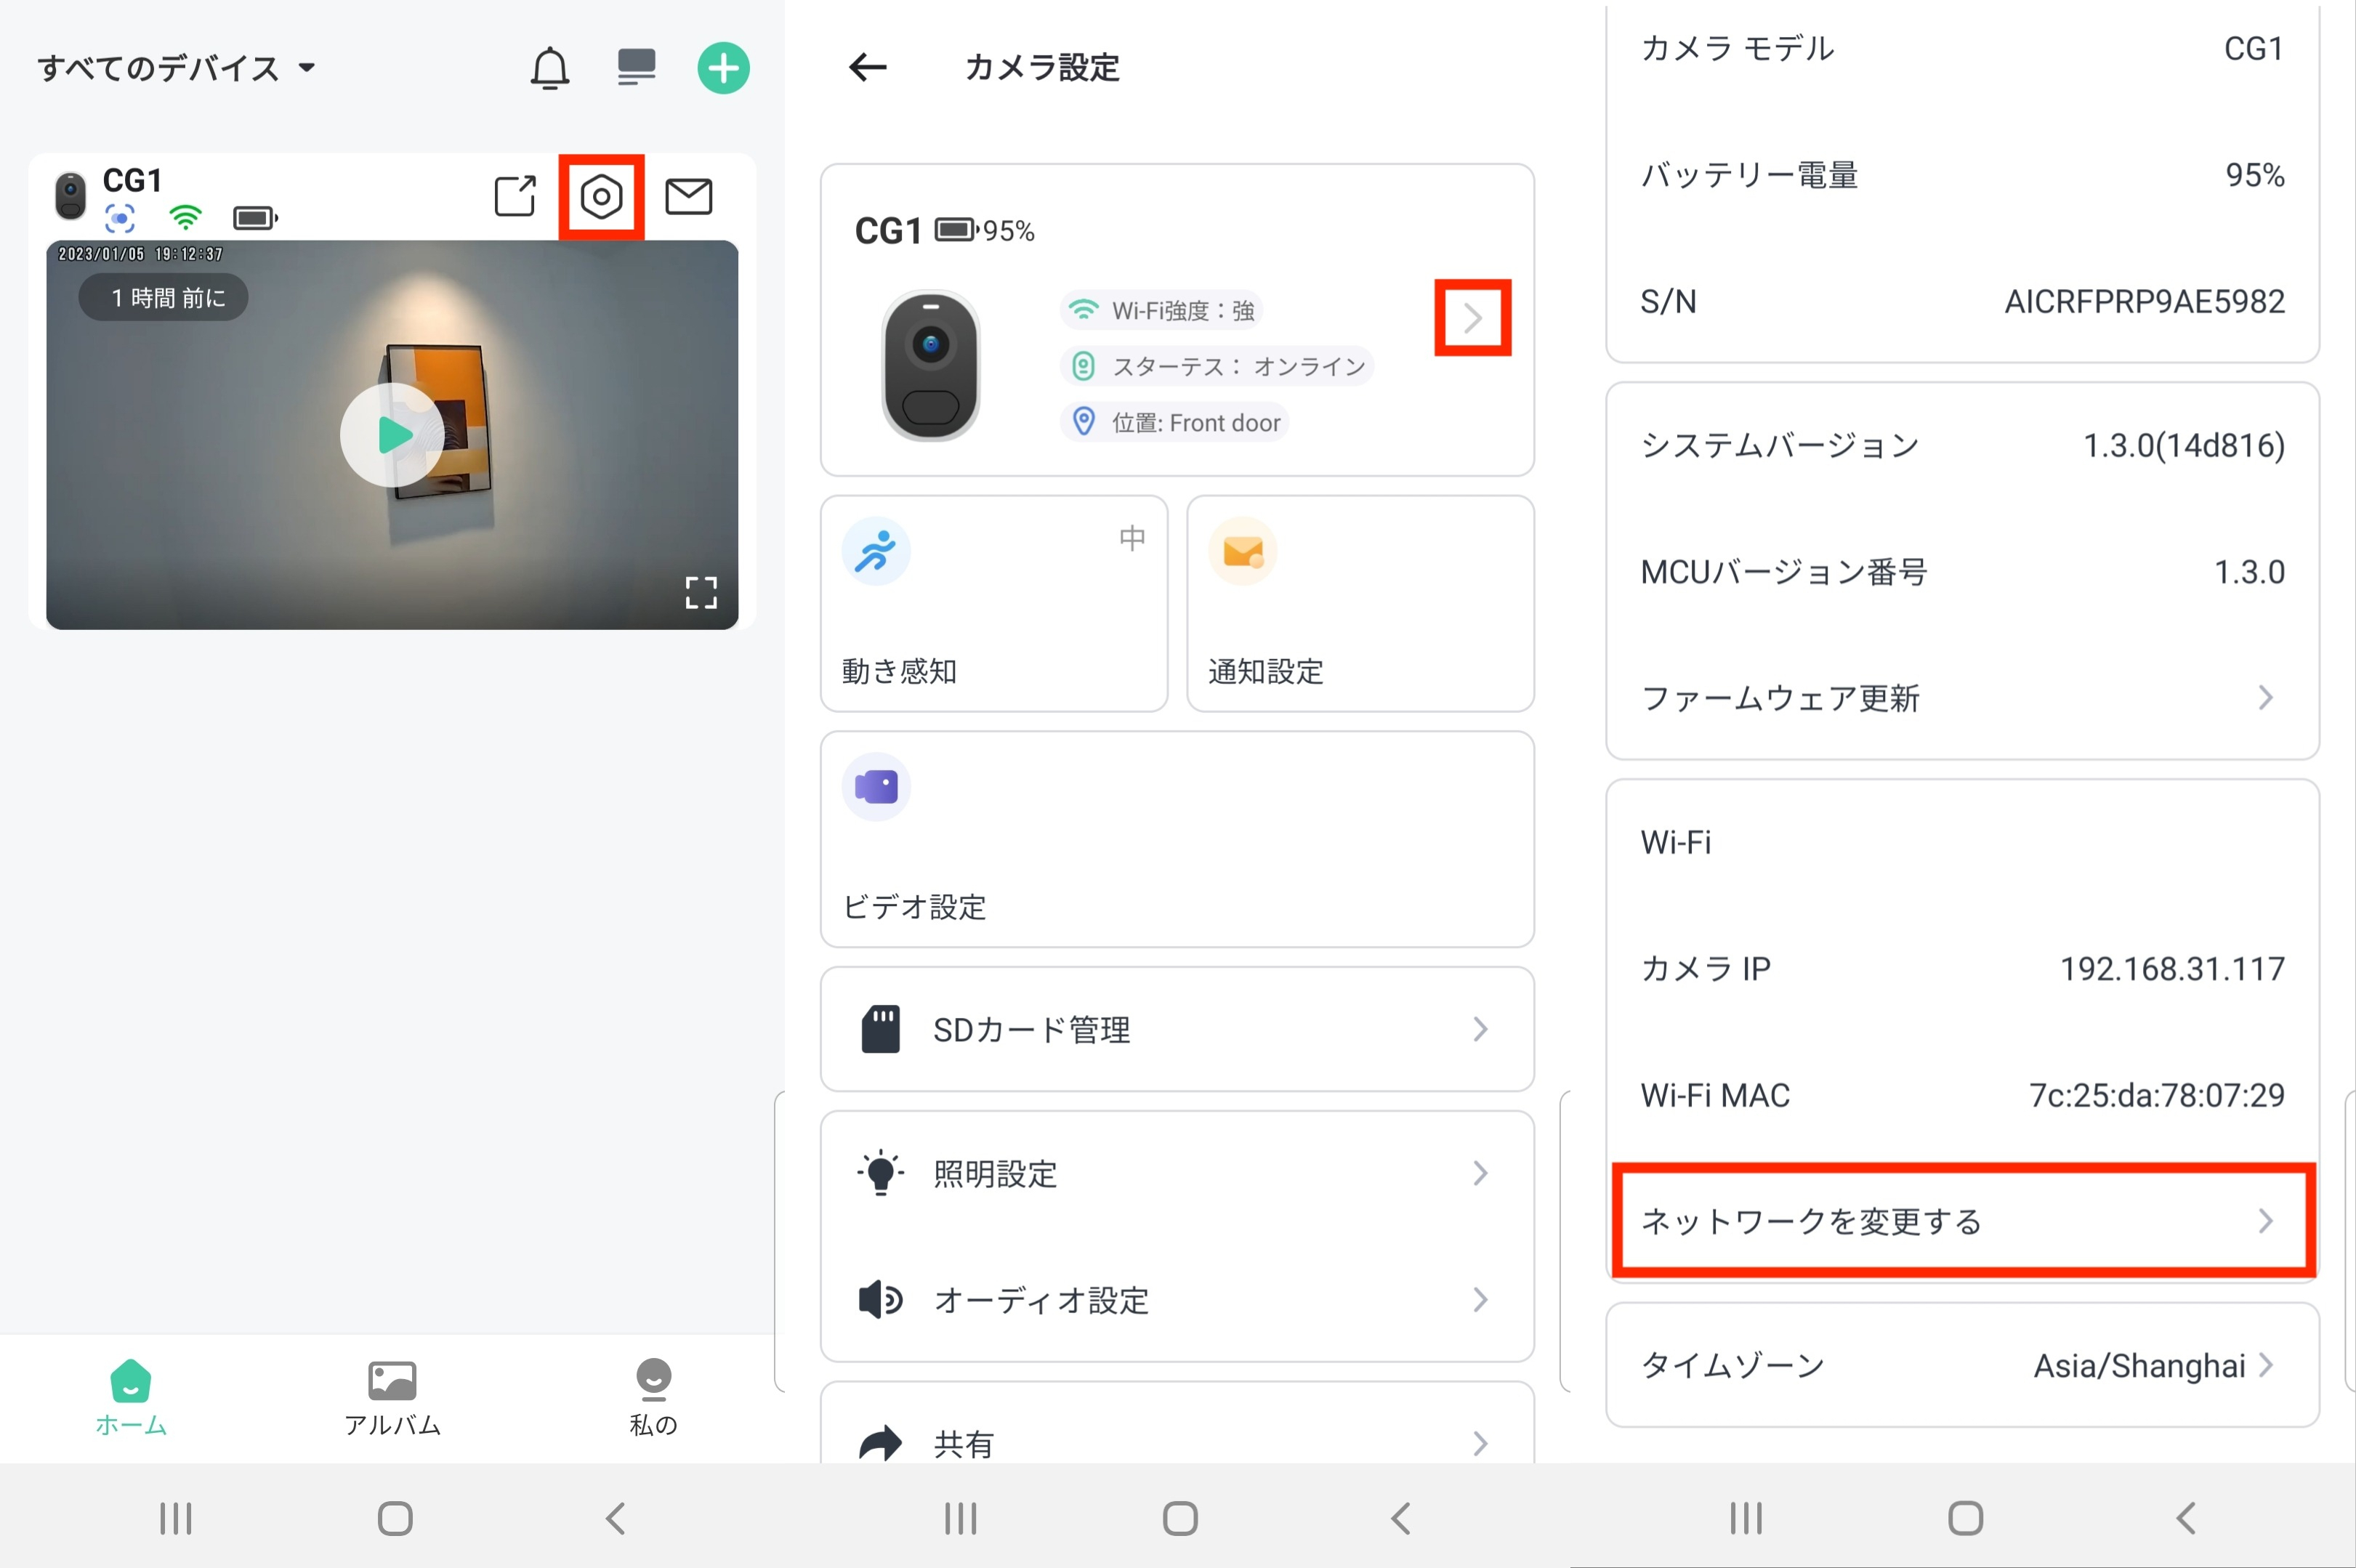Tap the 位置: Front door location chip

(1174, 422)
